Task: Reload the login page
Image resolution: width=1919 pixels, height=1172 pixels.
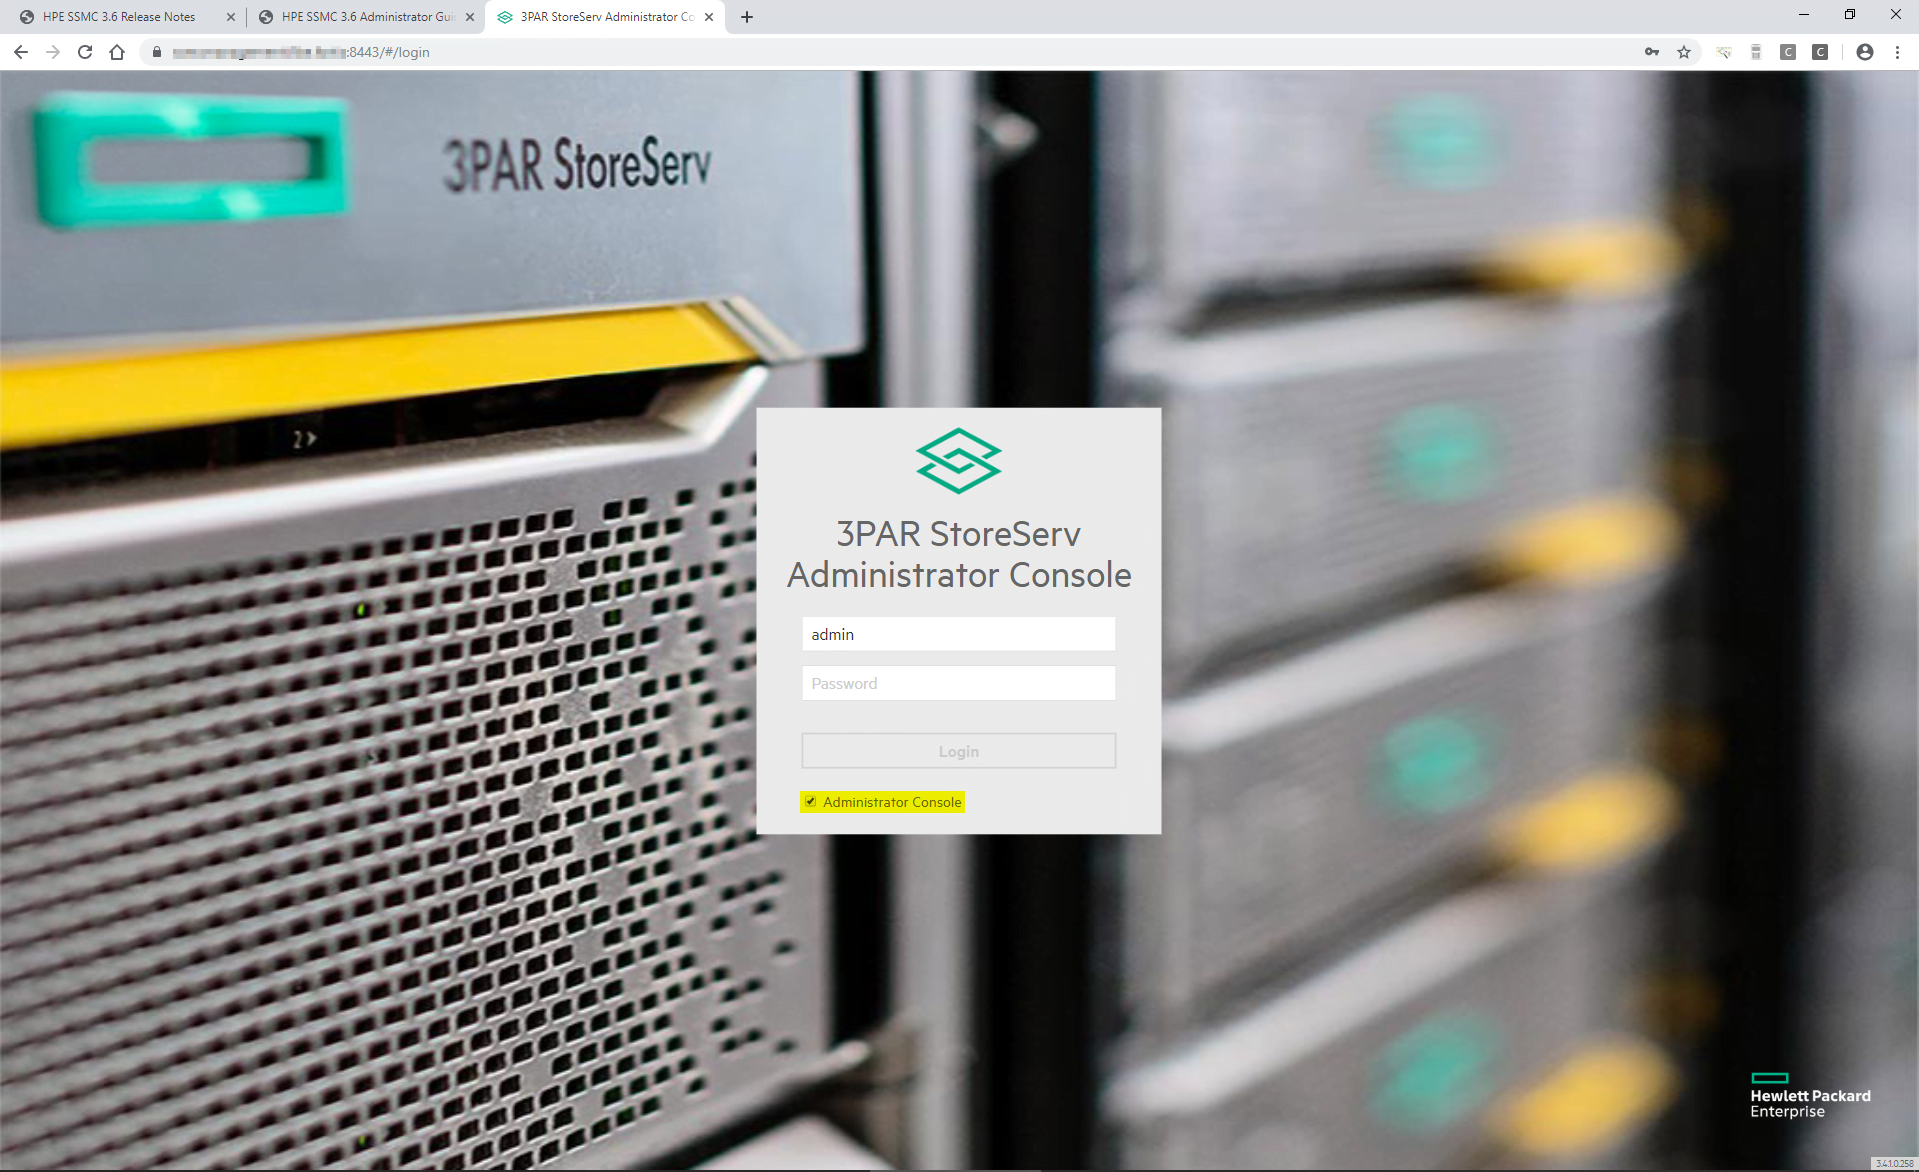Action: pyautogui.click(x=85, y=52)
